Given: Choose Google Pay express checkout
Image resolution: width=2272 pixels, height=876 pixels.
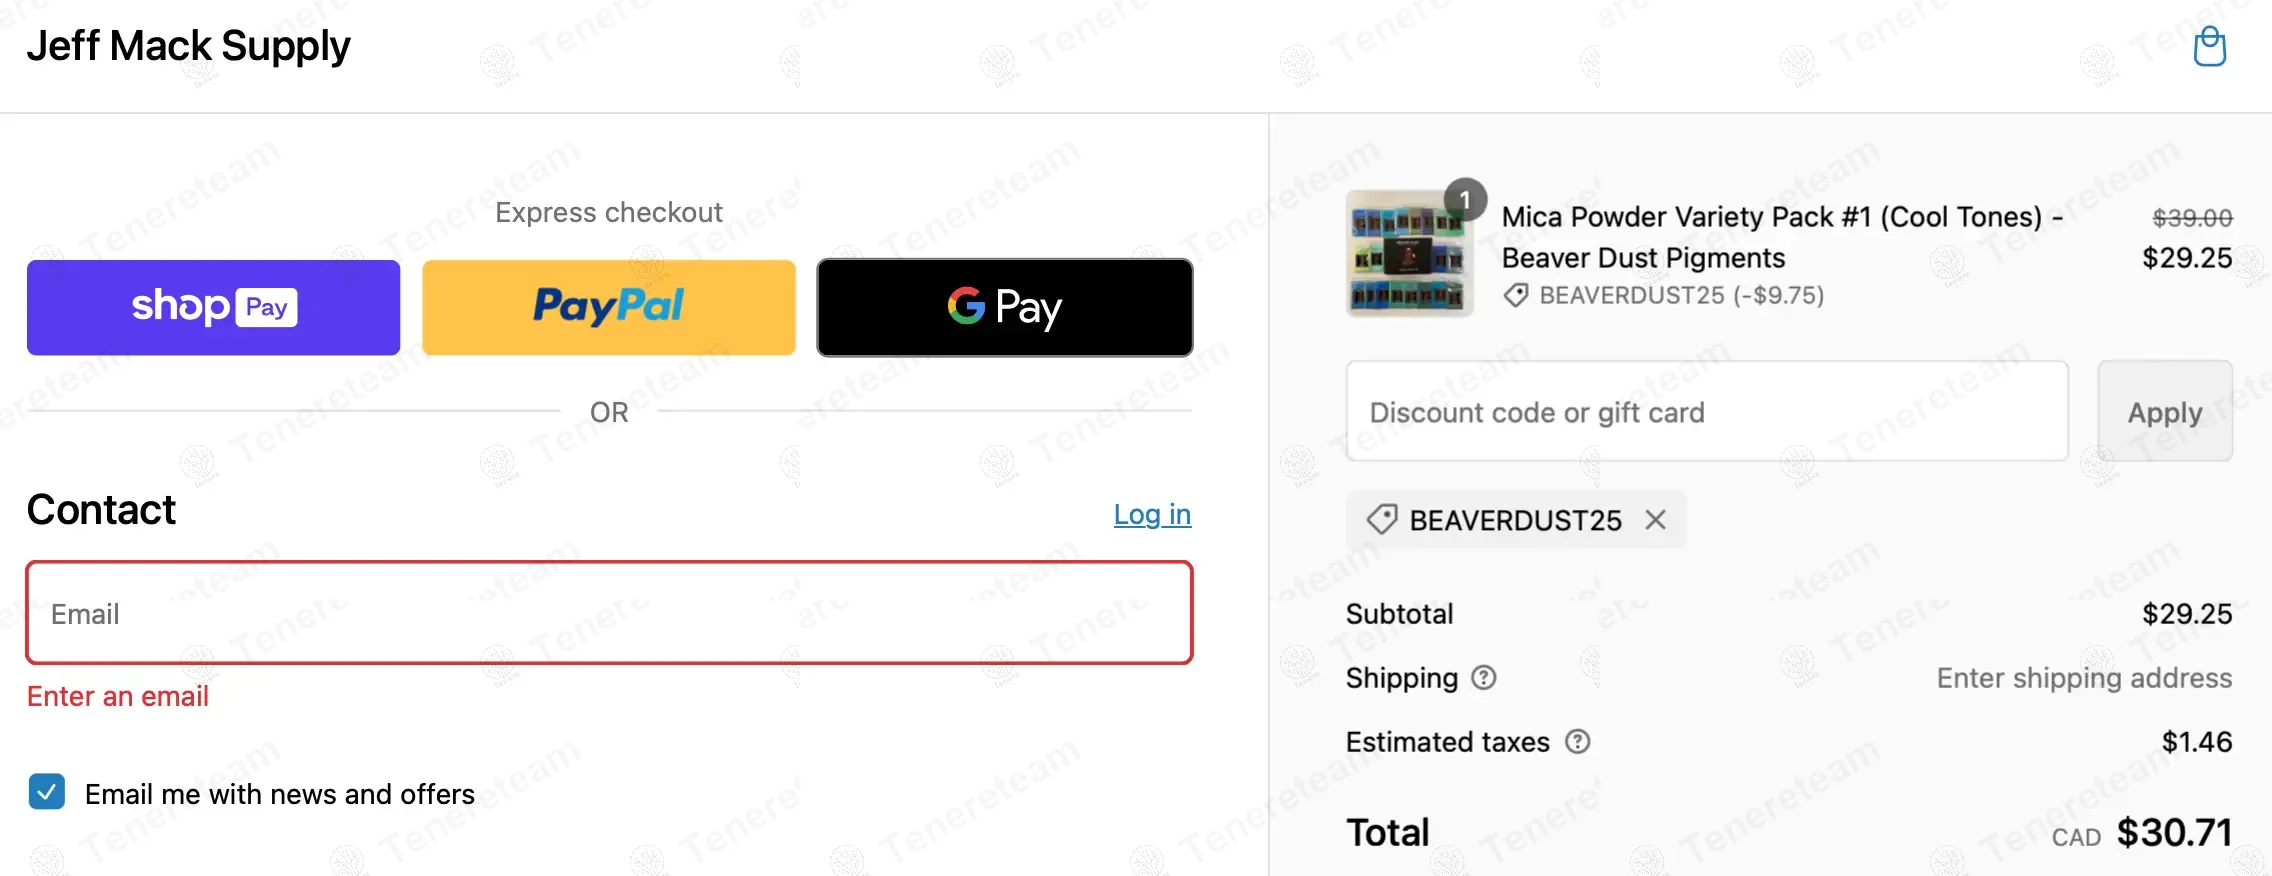Looking at the screenshot, I should 1004,307.
